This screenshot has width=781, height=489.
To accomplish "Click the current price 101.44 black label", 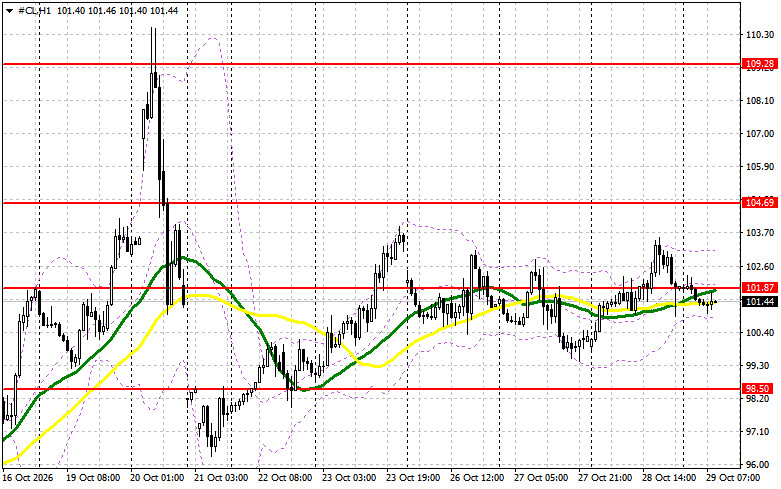I will pos(760,301).
